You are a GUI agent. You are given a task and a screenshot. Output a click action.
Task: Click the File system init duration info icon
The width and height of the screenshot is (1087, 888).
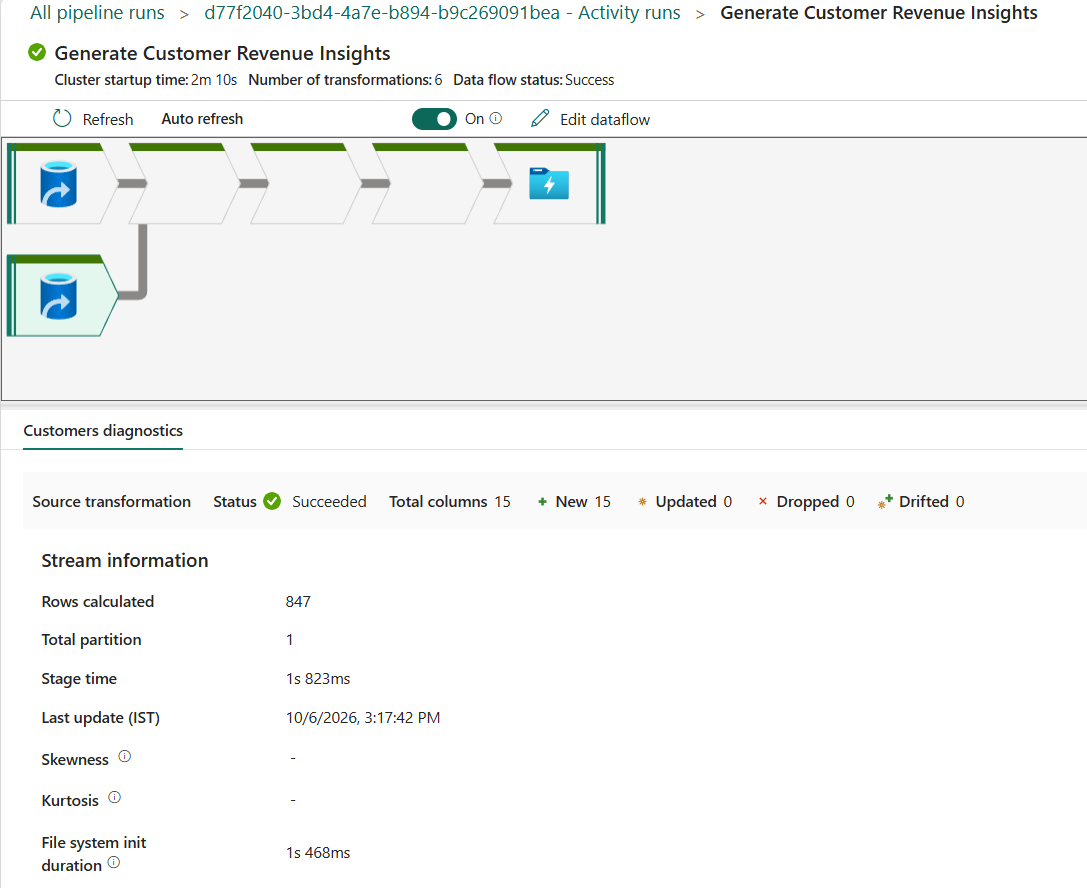(114, 862)
